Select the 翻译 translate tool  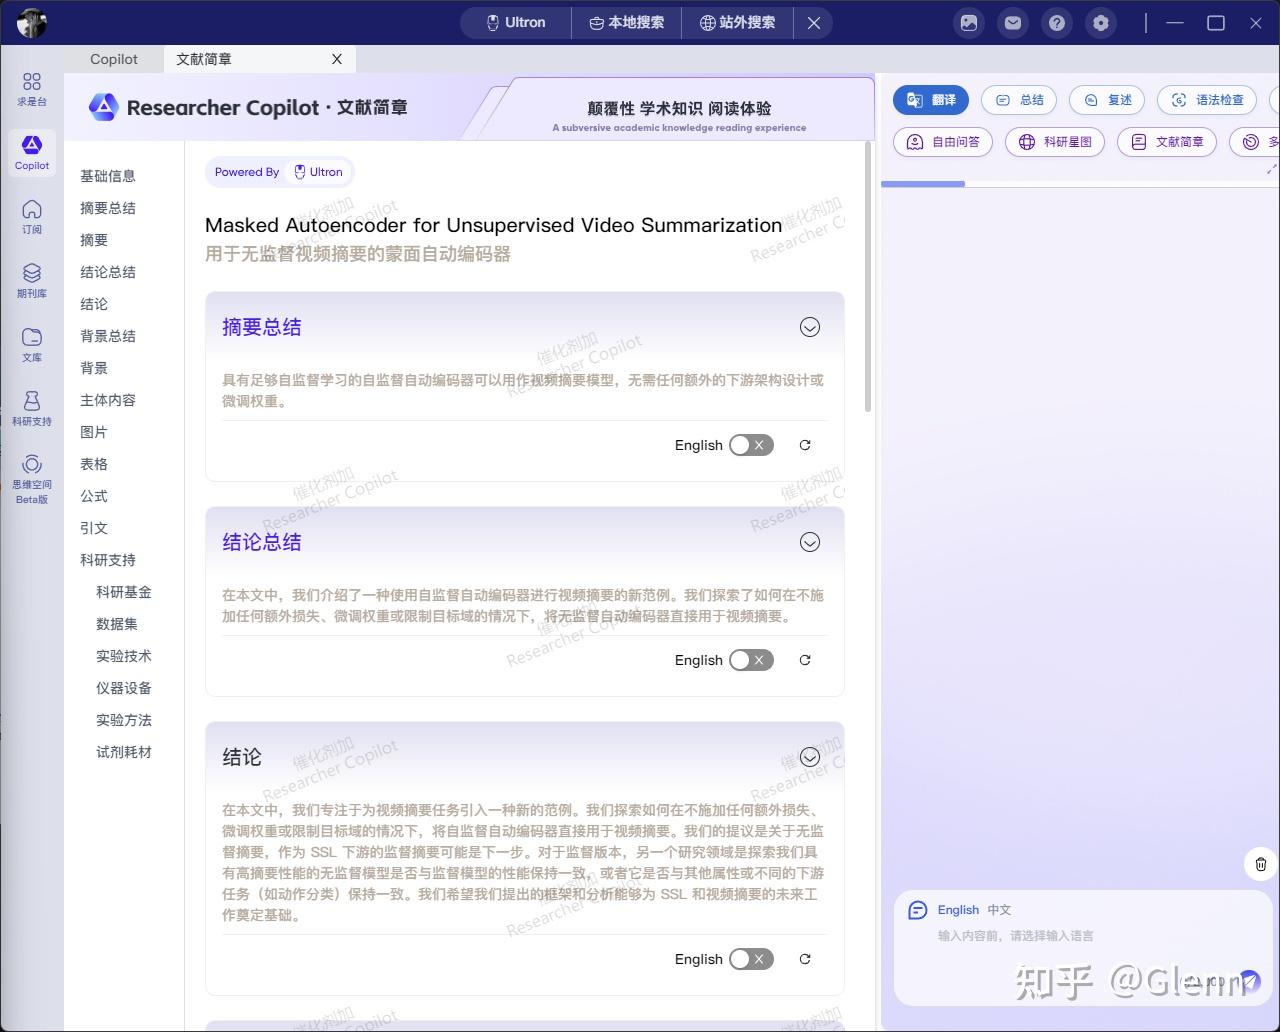[x=930, y=100]
